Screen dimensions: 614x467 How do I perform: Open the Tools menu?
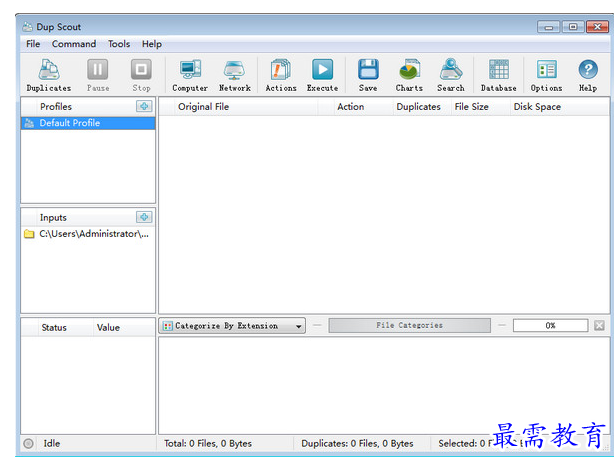coord(119,44)
